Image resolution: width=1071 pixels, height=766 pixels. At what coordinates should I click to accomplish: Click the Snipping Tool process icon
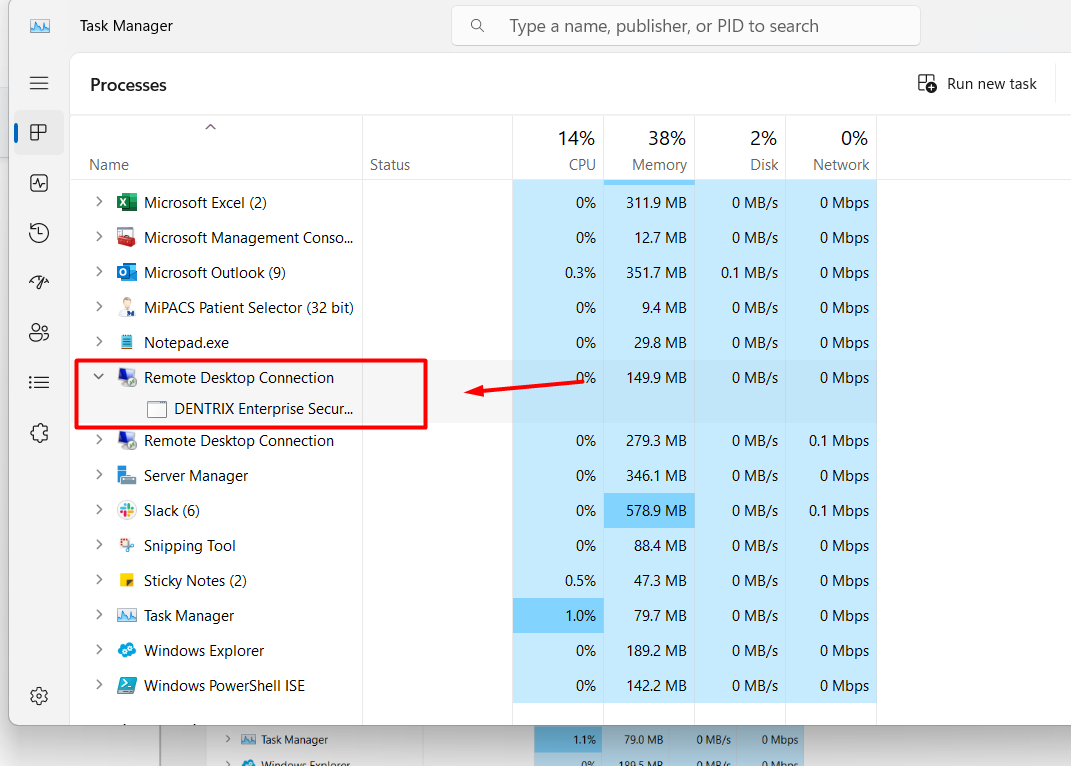click(x=126, y=545)
